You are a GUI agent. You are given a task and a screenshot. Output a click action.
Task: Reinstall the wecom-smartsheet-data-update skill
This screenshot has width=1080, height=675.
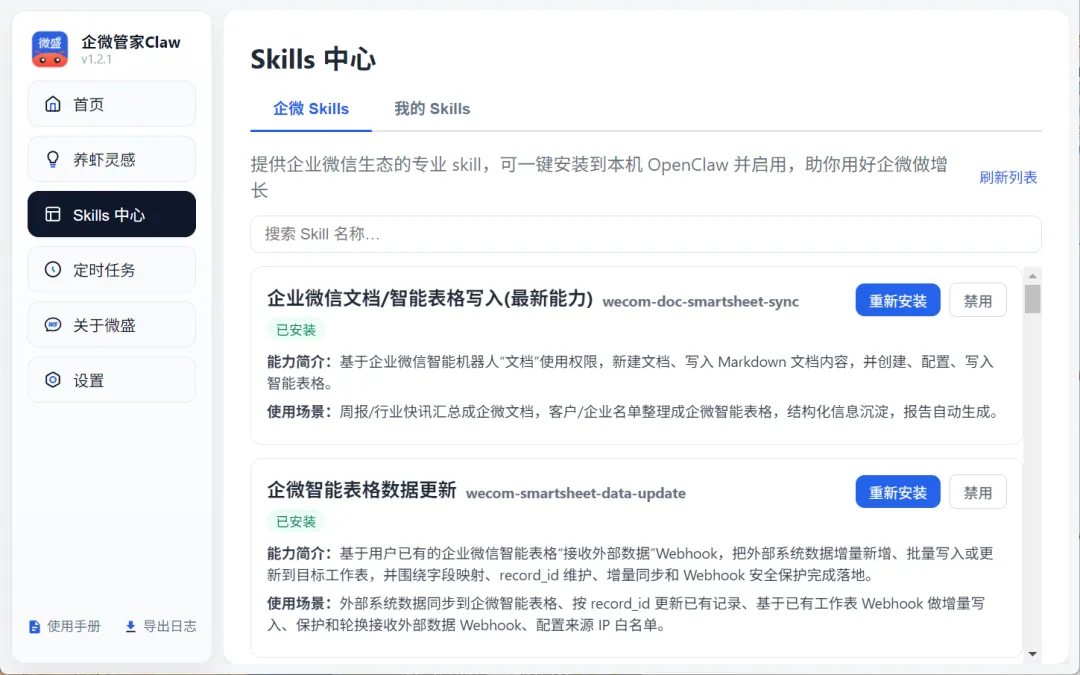pyautogui.click(x=897, y=492)
